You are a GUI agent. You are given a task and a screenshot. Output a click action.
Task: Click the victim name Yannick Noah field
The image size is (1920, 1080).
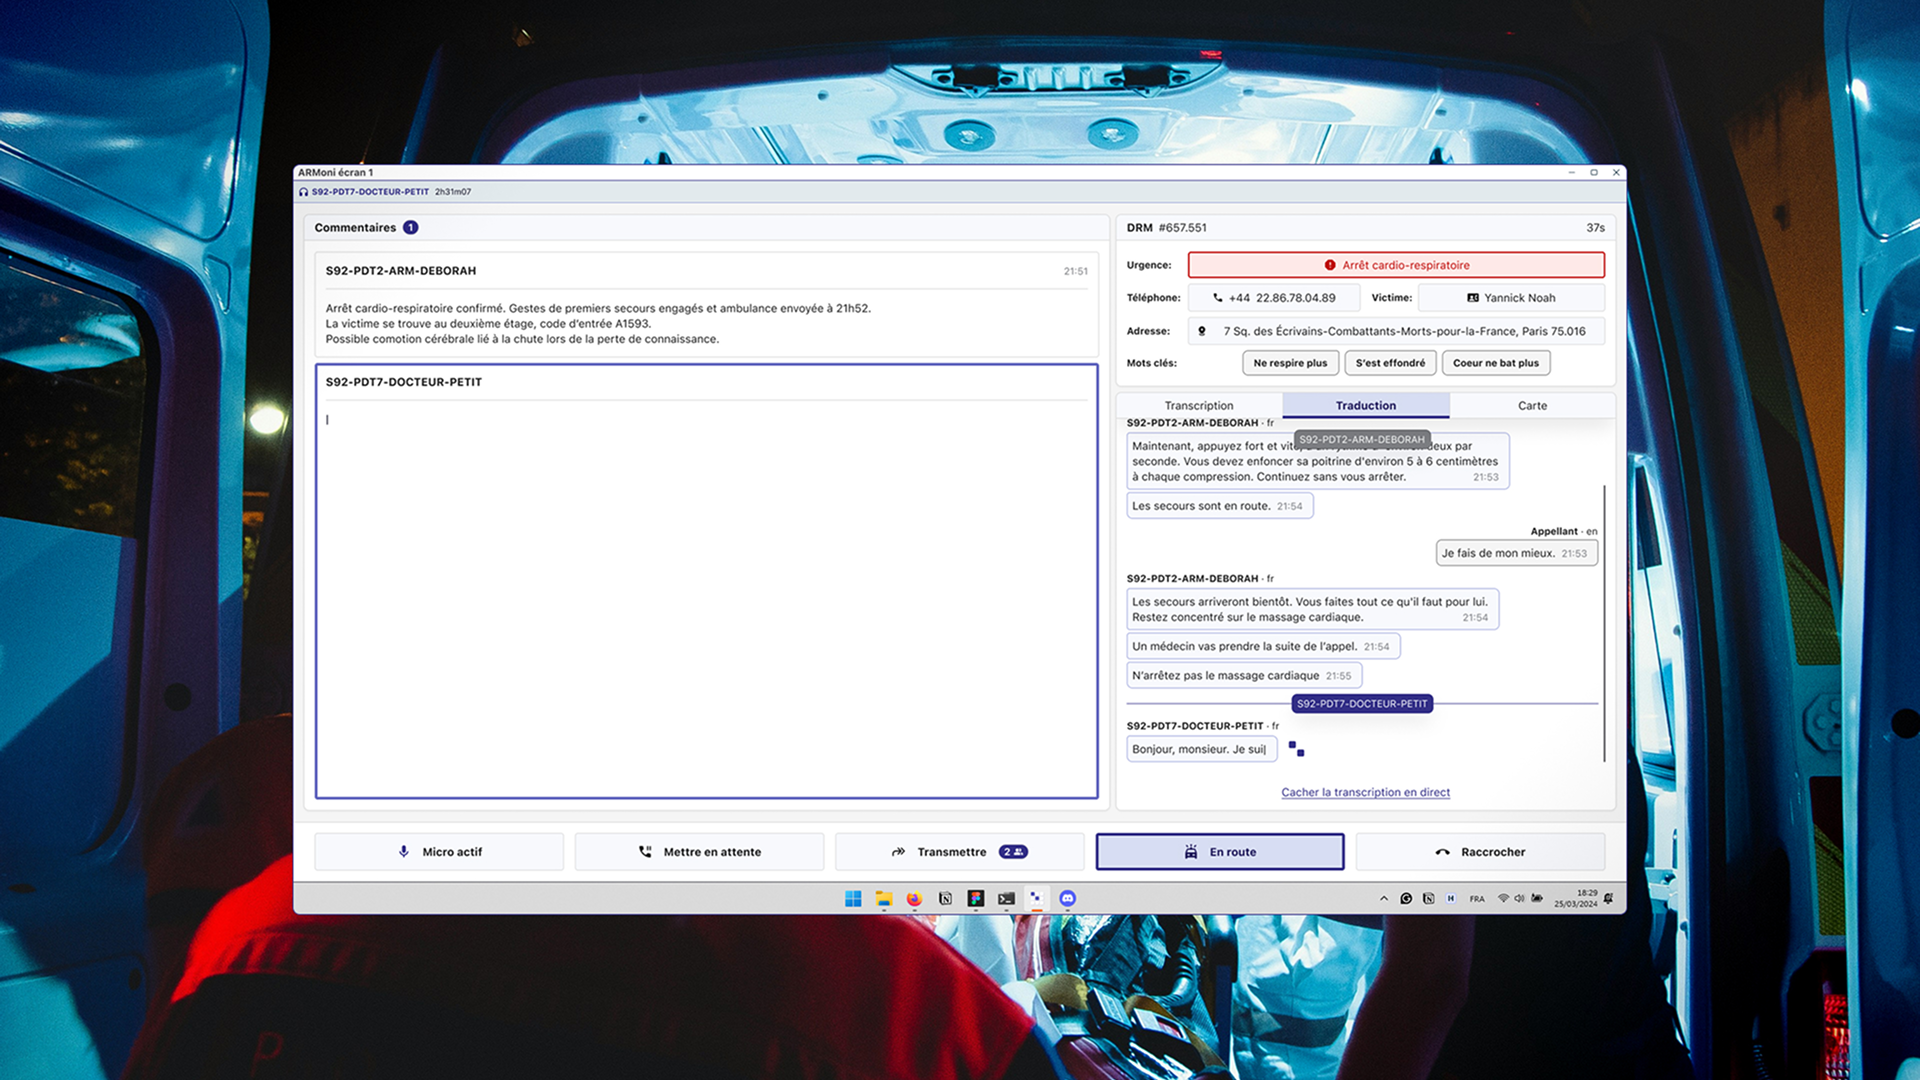point(1511,298)
